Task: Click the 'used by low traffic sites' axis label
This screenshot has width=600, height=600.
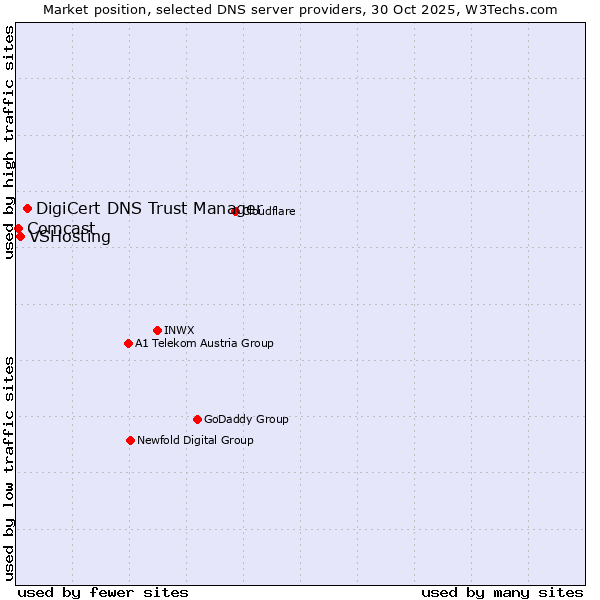Action: [9, 467]
